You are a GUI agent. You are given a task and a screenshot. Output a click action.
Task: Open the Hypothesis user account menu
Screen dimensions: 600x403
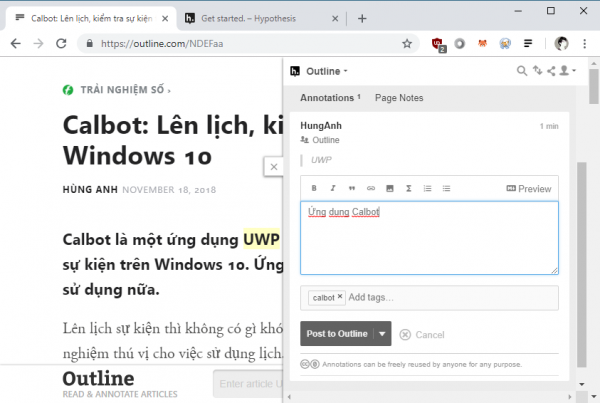pos(567,70)
